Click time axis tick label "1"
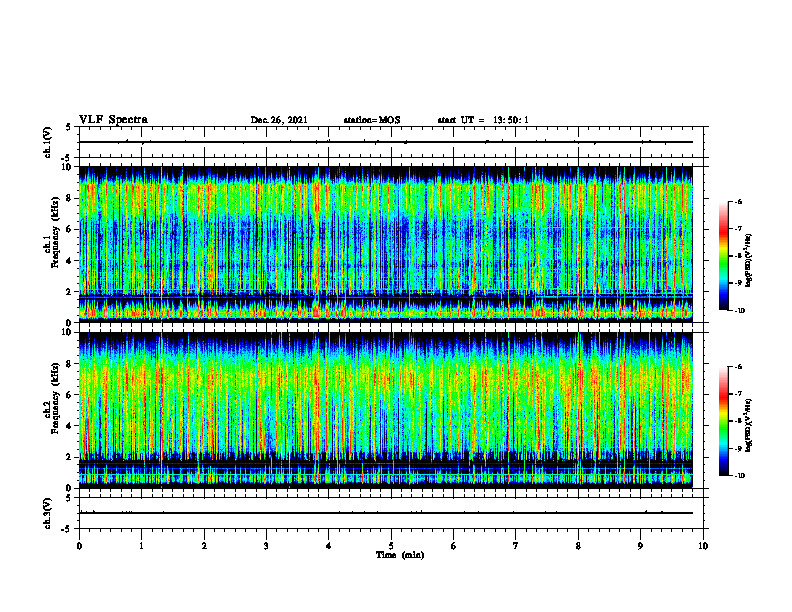Image resolution: width=792 pixels, height=612 pixels. (141, 546)
